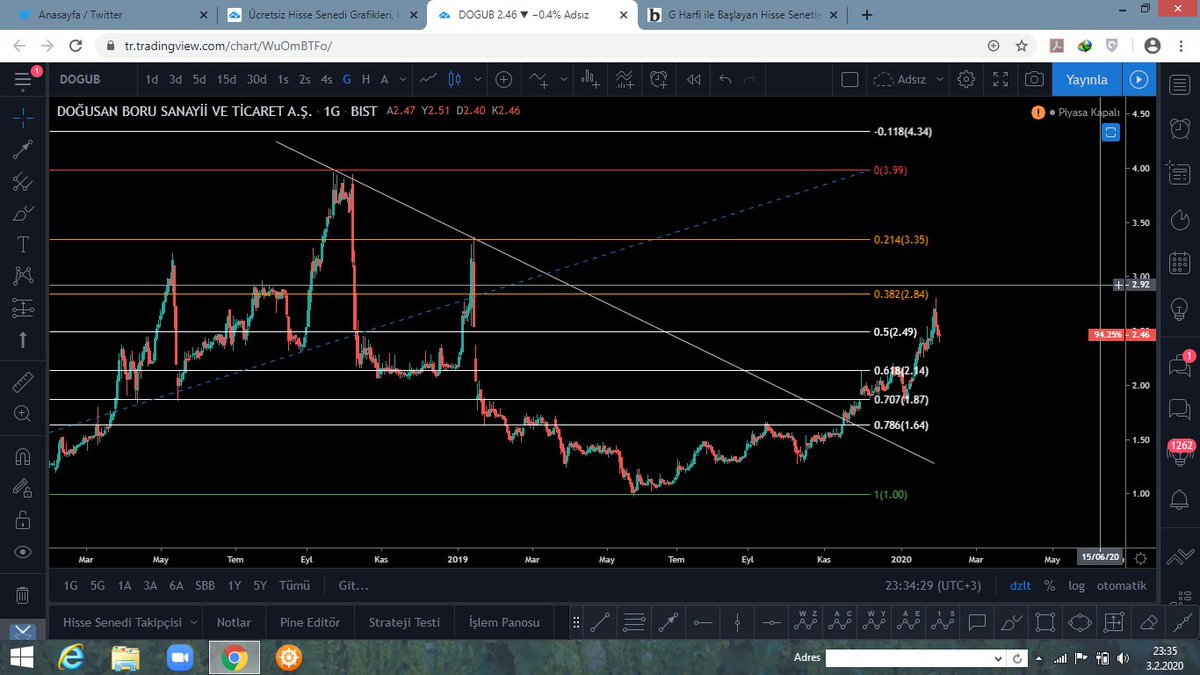
Task: Open Zoom from the taskbar
Action: point(180,658)
